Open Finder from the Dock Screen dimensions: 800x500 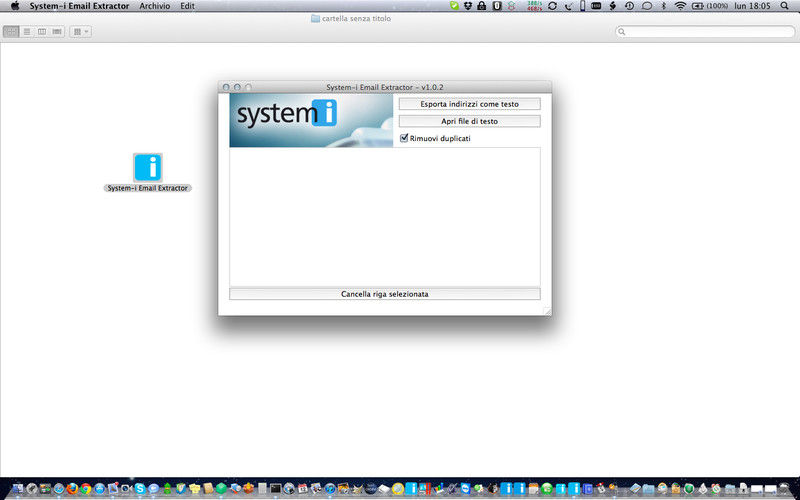point(17,488)
